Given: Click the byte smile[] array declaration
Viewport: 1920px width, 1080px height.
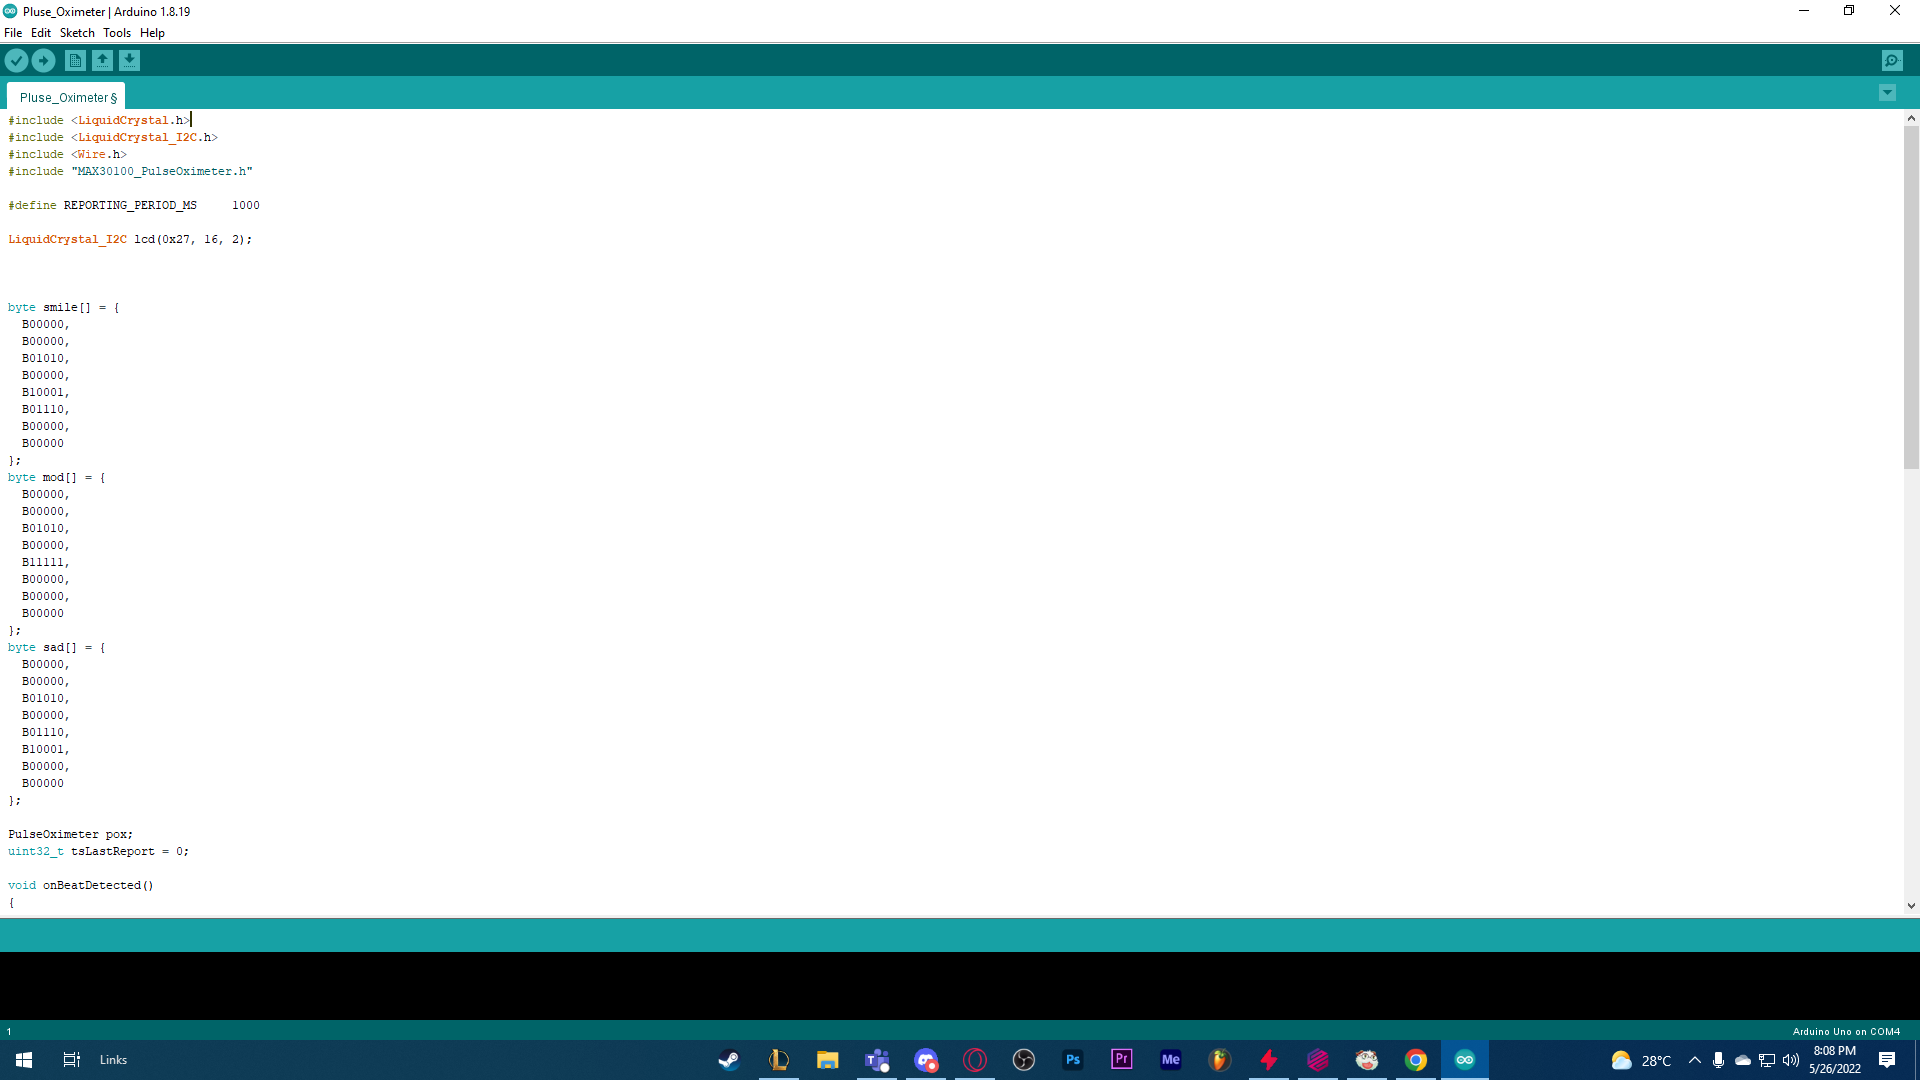Looking at the screenshot, I should point(64,307).
